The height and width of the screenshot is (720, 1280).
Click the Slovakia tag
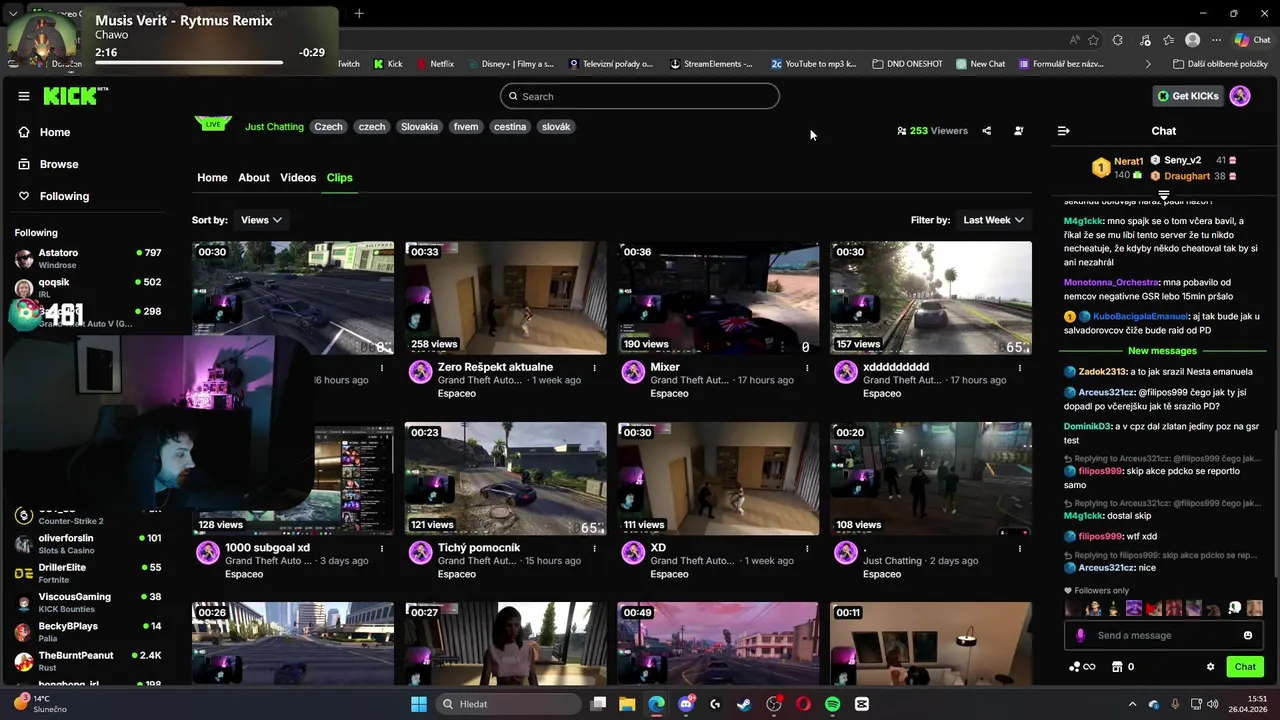pyautogui.click(x=419, y=127)
